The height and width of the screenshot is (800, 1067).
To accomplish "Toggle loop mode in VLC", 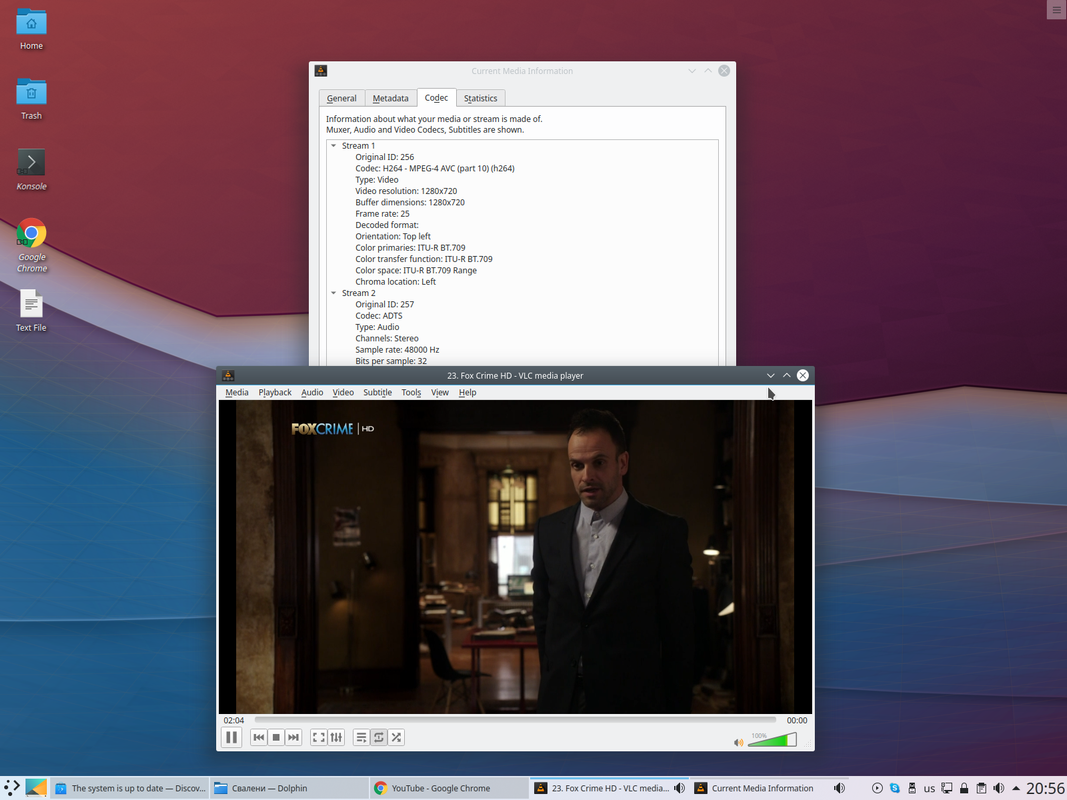I will click(x=379, y=737).
